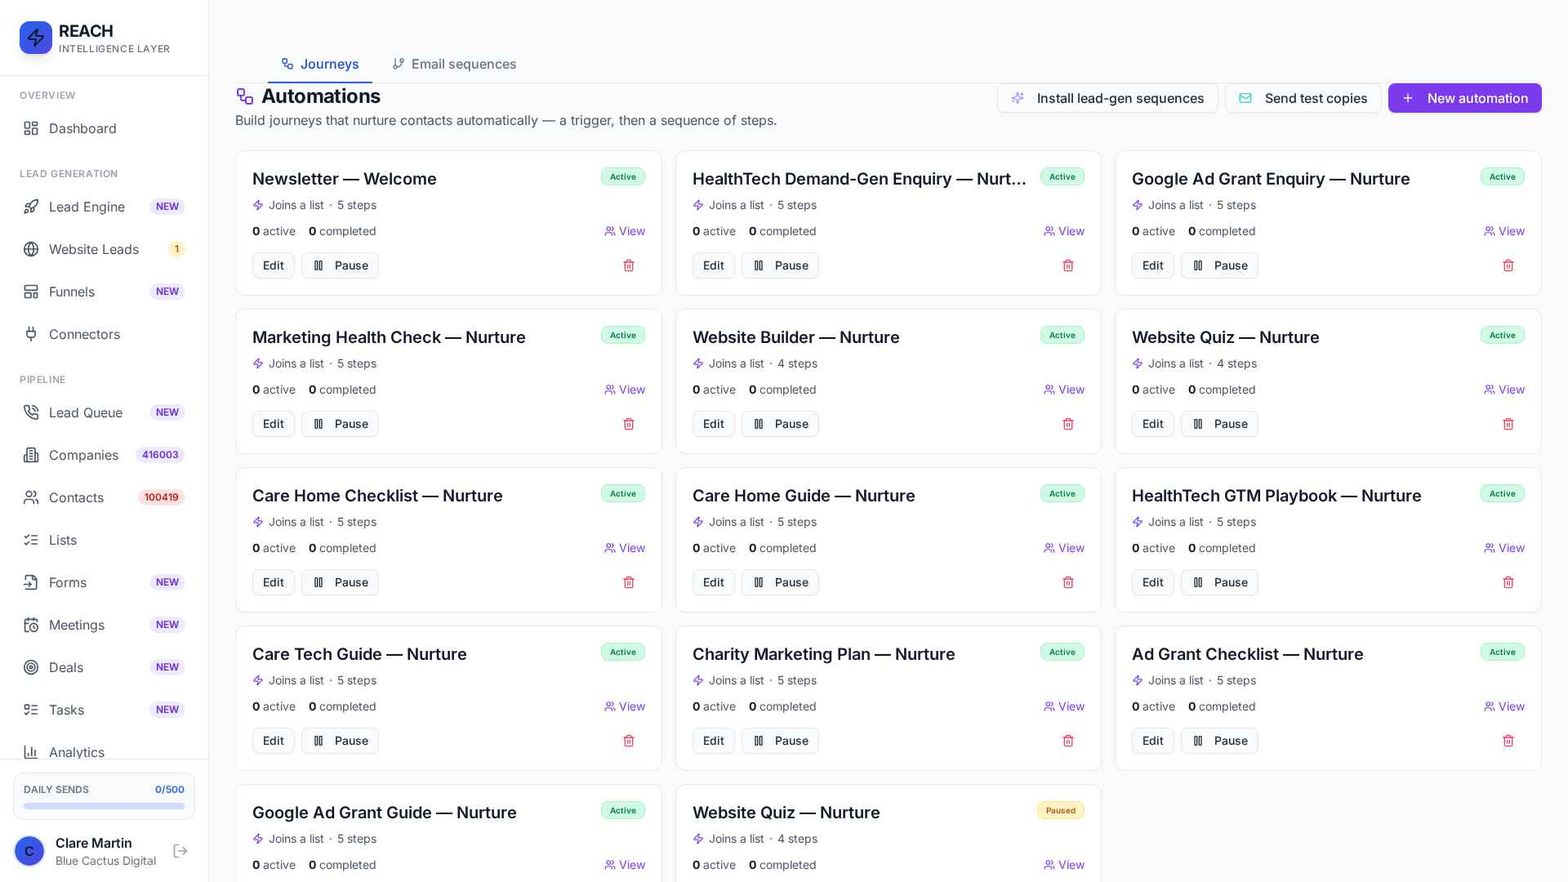Image resolution: width=1568 pixels, height=882 pixels.
Task: Click the Forms icon in the sidebar
Action: click(31, 582)
